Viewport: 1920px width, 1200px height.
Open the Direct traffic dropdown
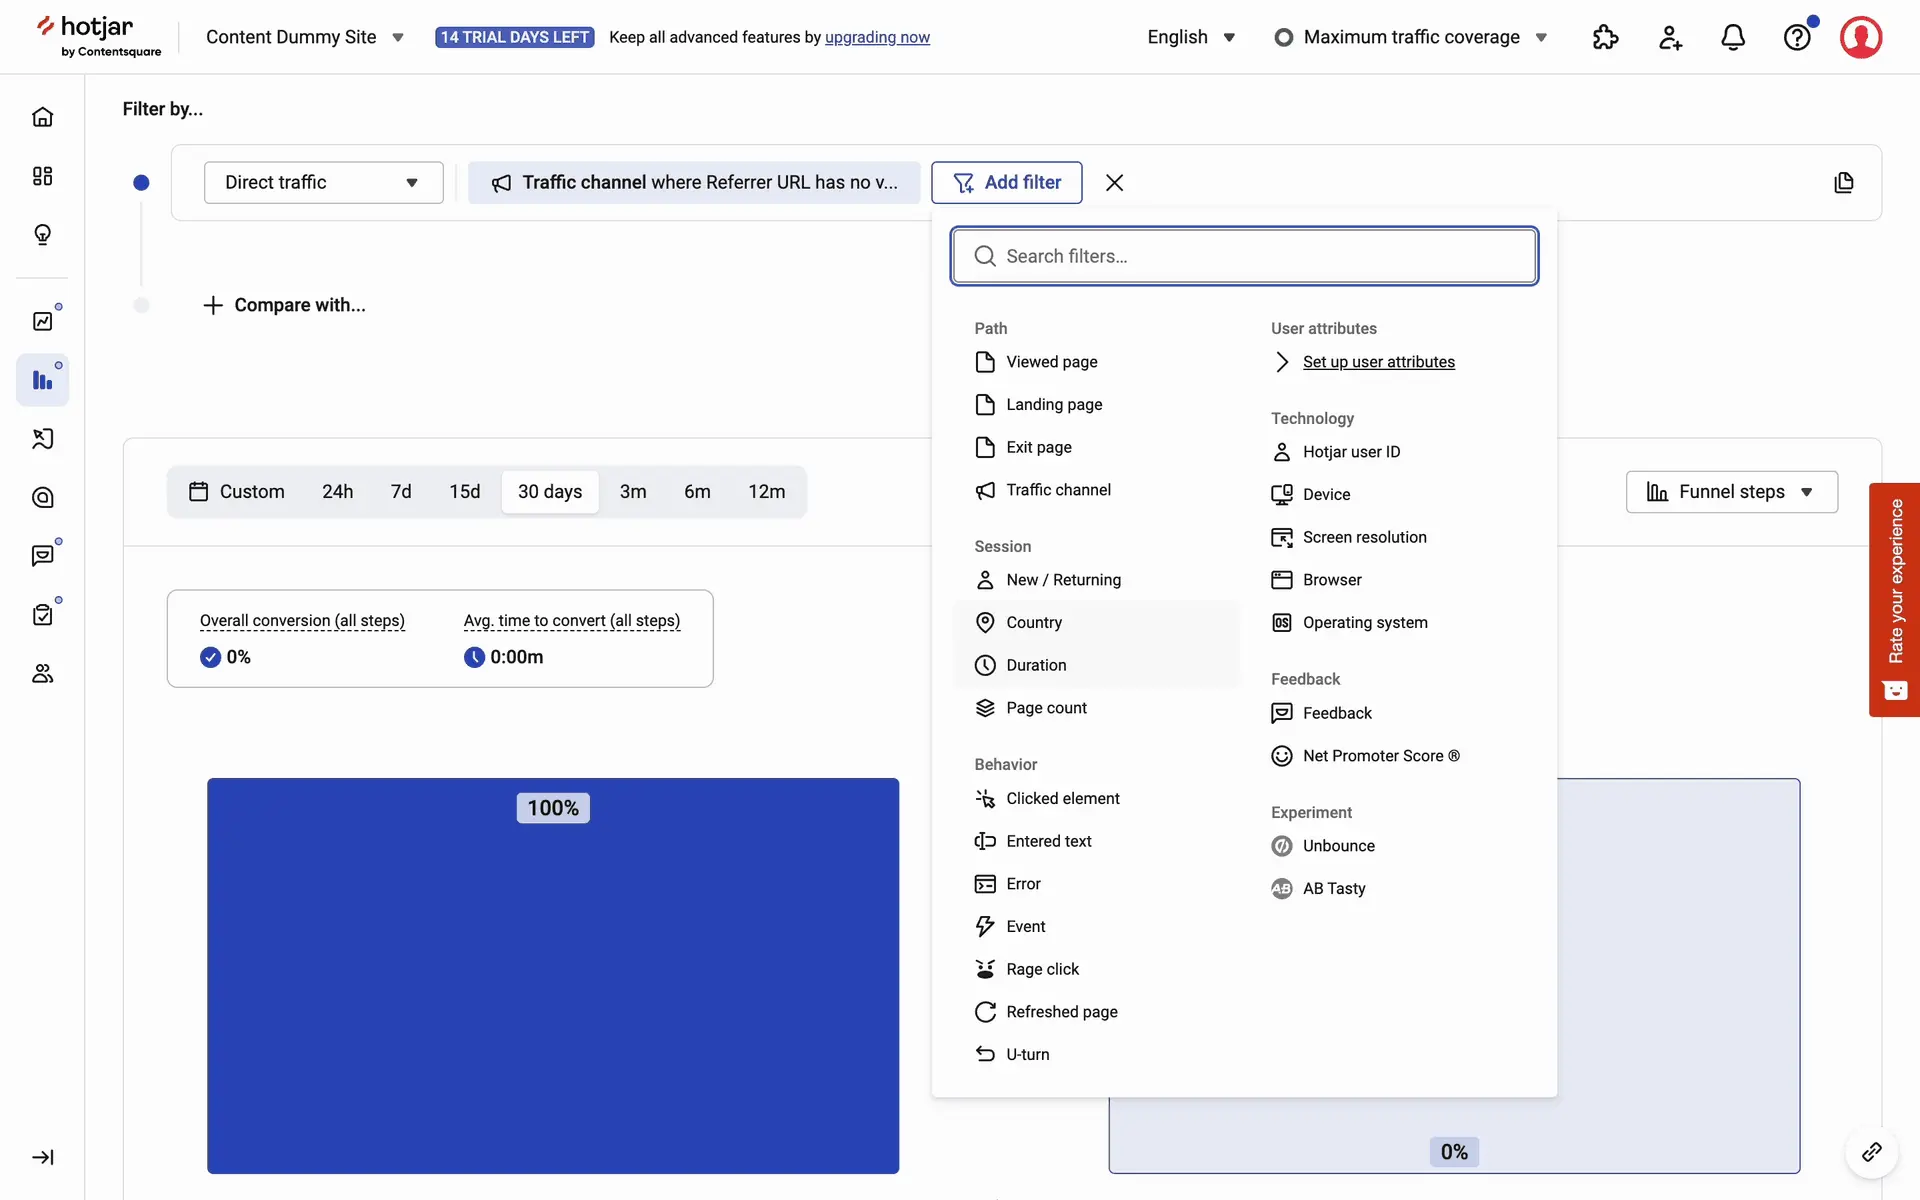point(323,182)
